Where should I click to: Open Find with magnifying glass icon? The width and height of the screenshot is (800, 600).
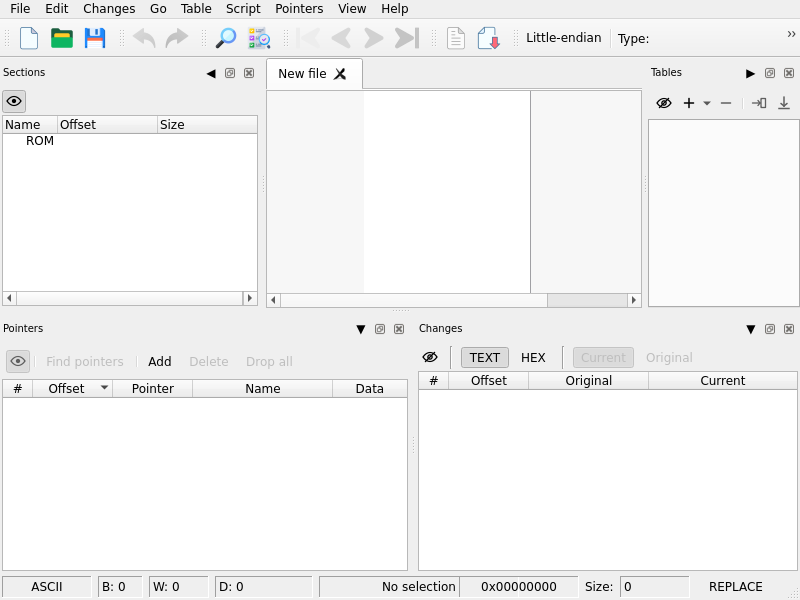[x=226, y=38]
